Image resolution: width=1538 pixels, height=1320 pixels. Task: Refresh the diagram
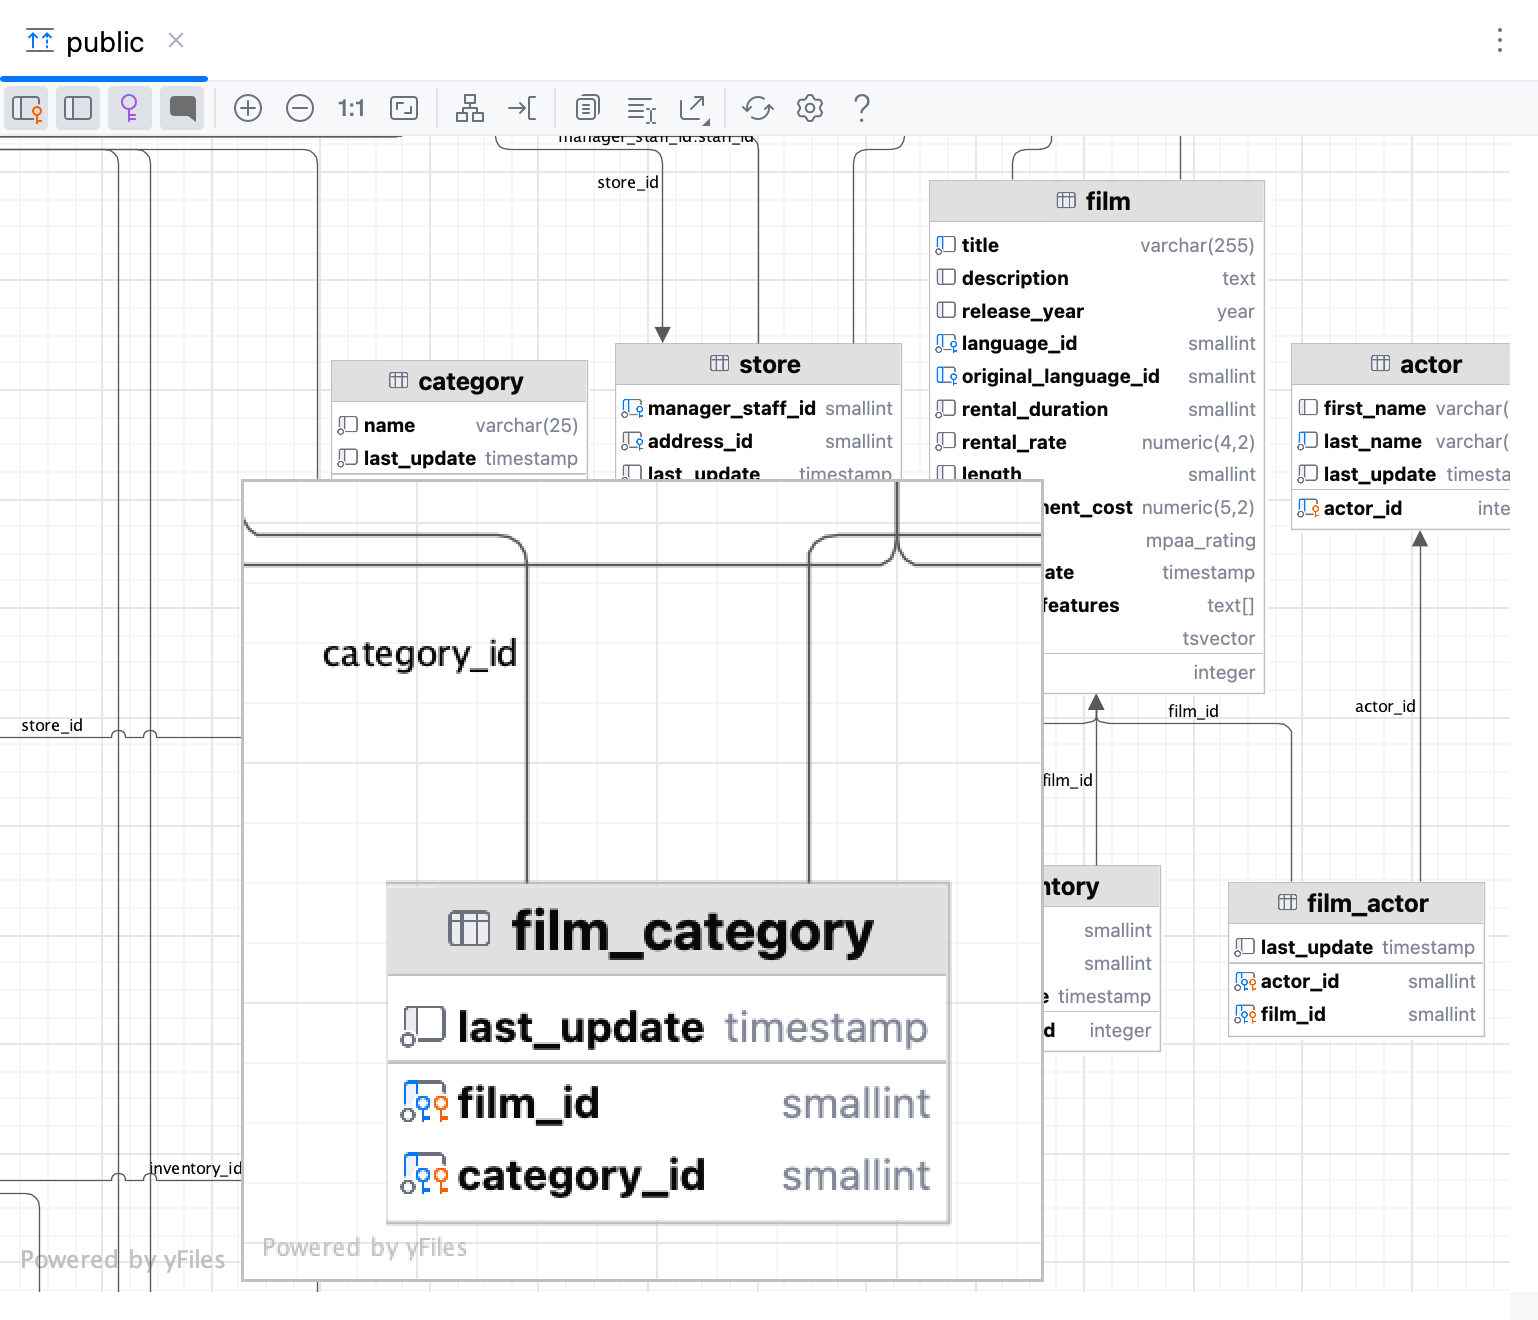[x=757, y=108]
